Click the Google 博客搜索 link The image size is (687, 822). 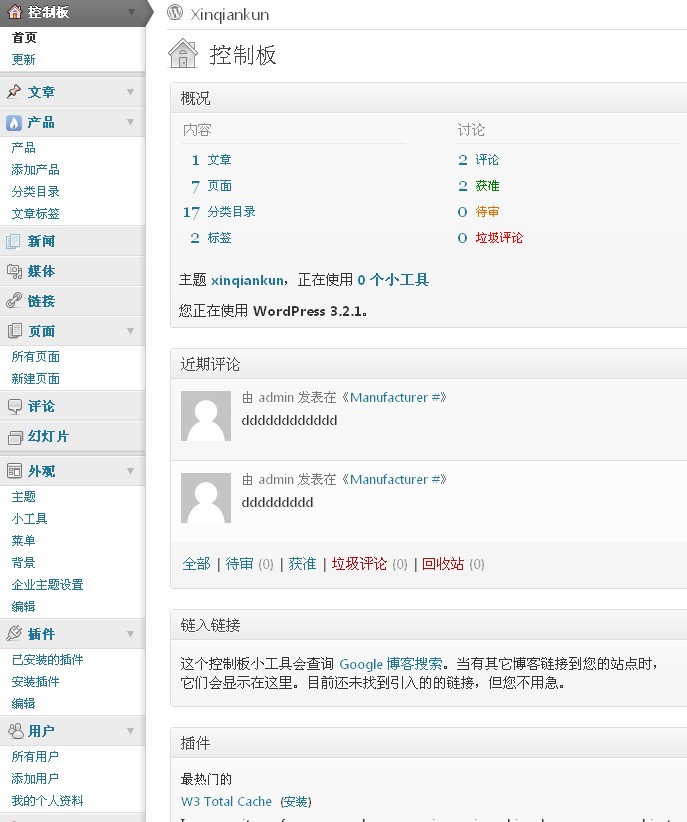click(x=391, y=664)
